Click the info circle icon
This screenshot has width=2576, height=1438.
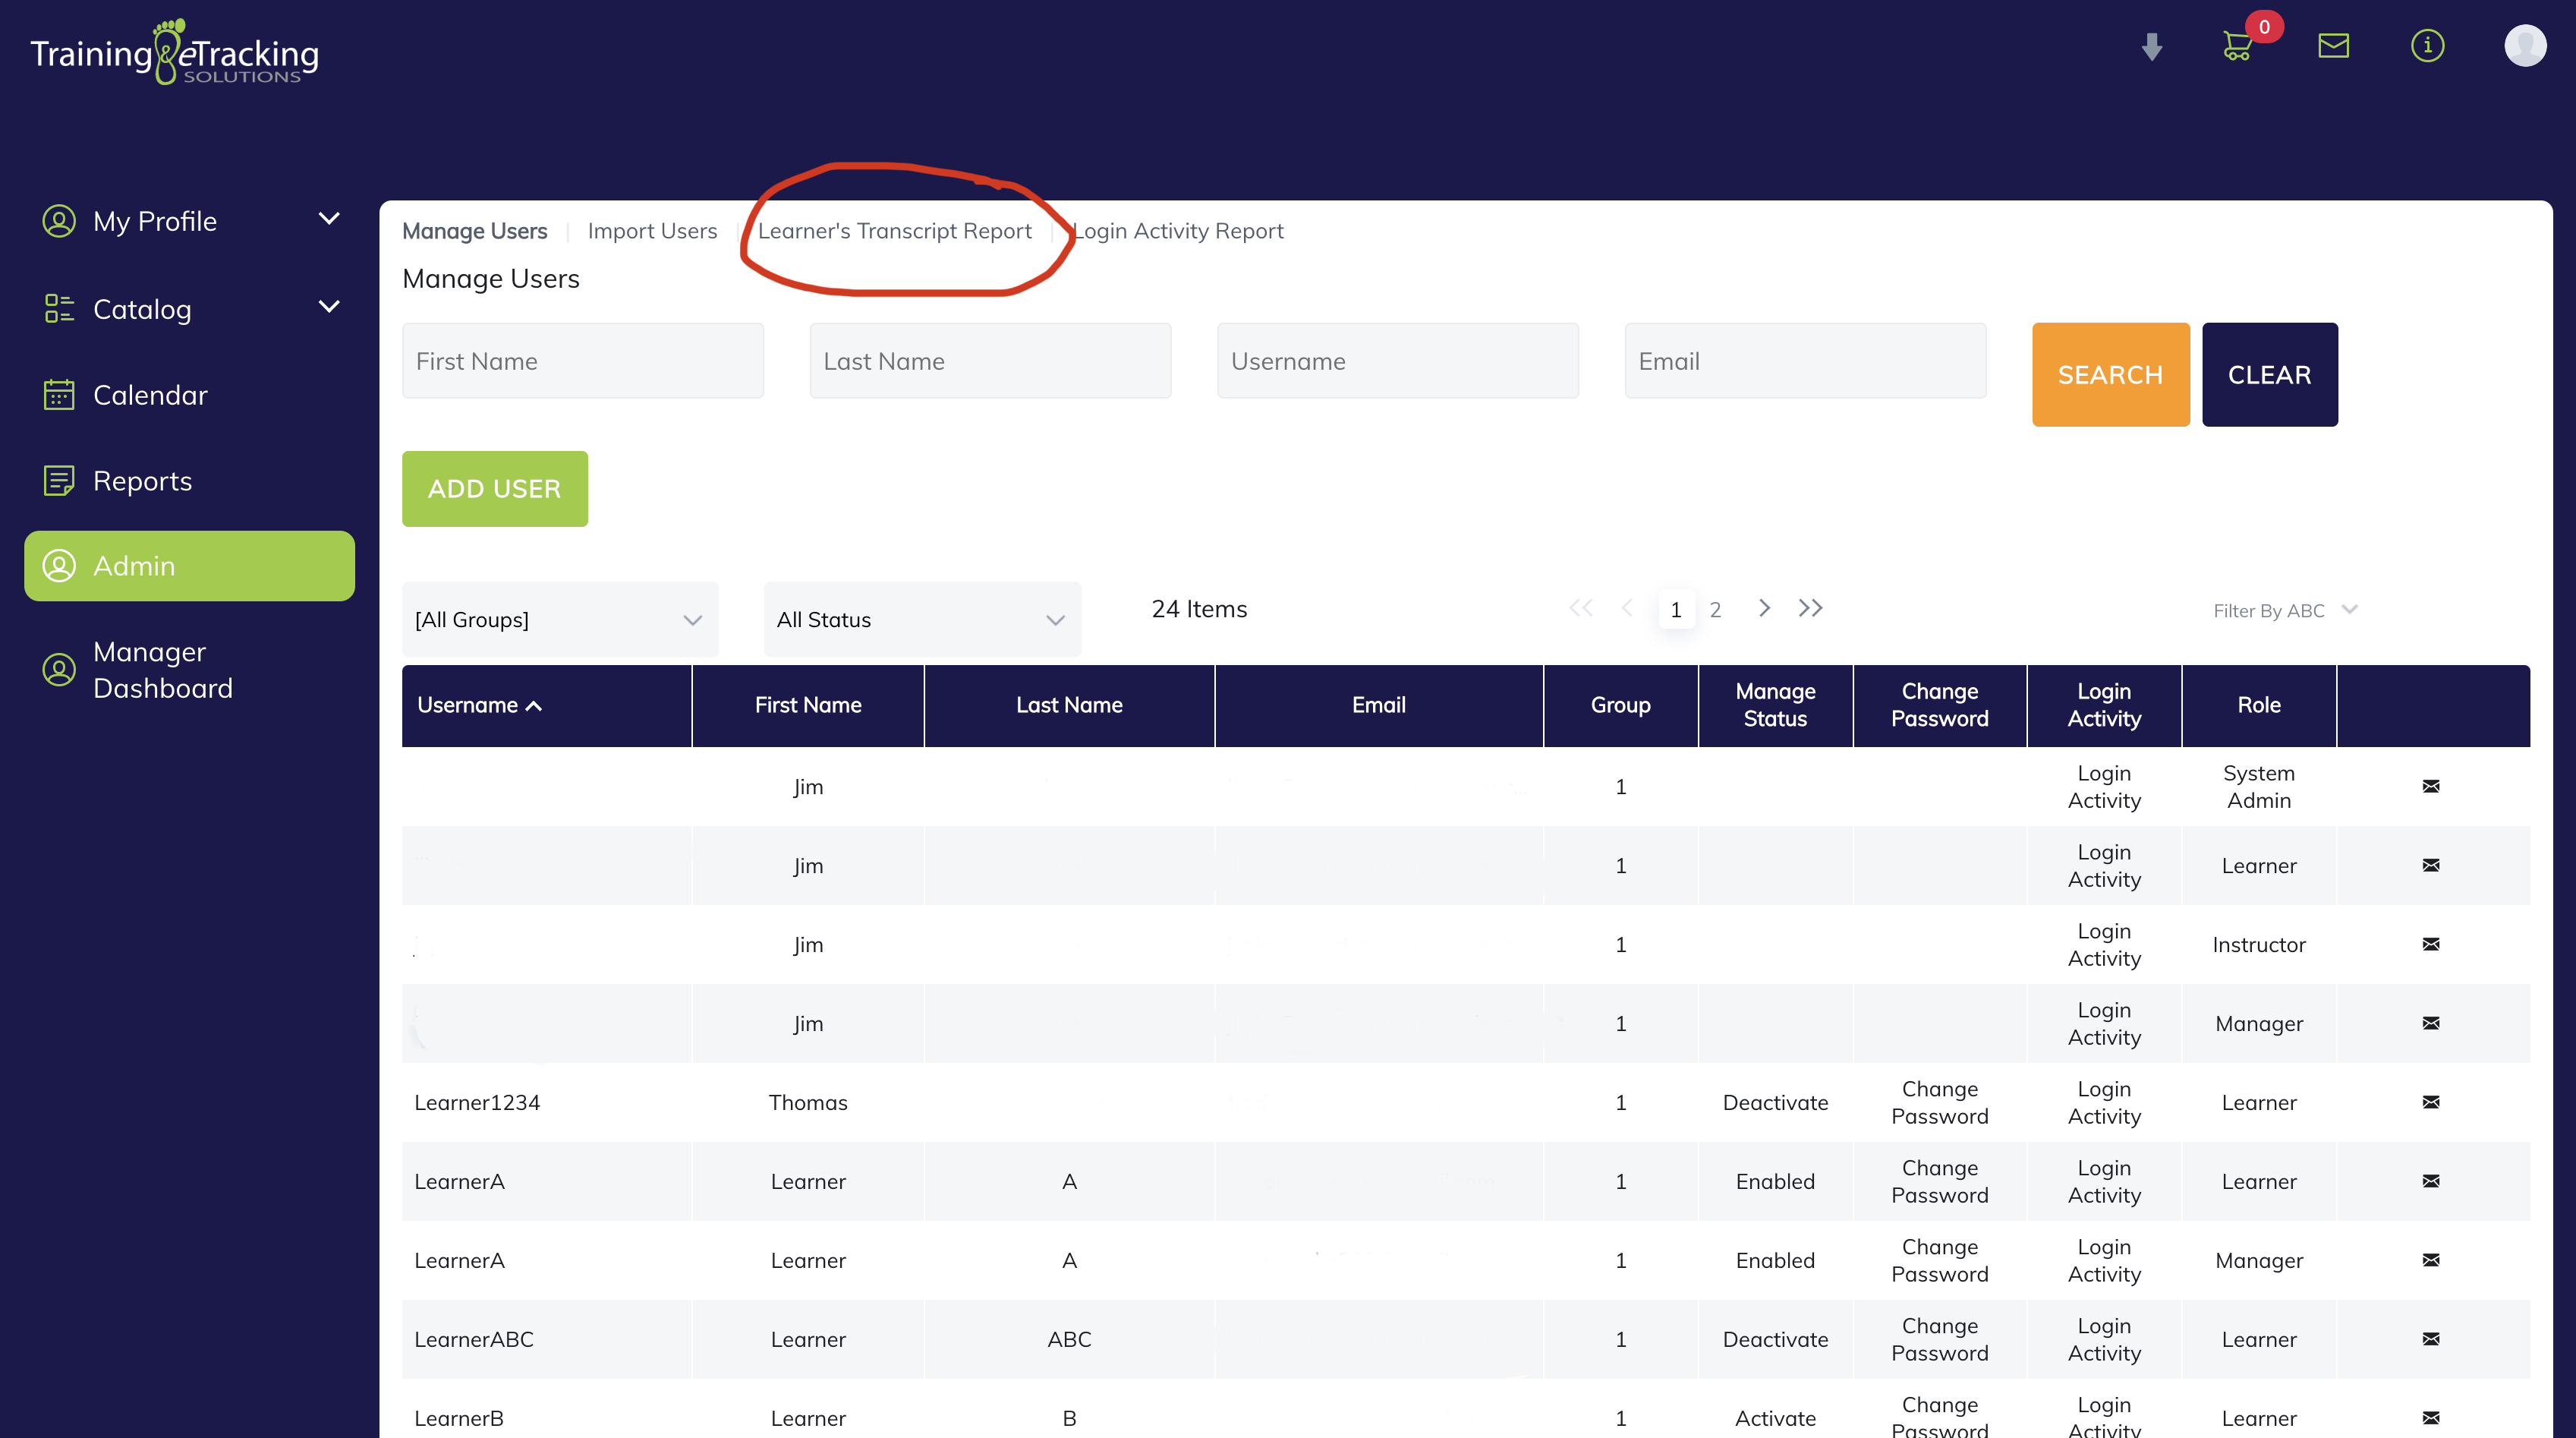click(x=2427, y=46)
